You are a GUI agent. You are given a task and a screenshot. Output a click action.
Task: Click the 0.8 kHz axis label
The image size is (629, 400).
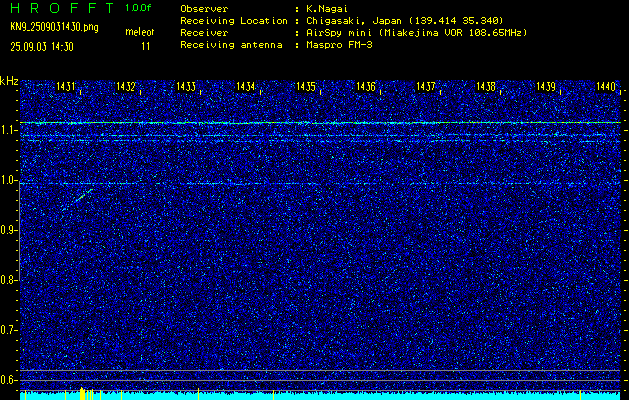[x=8, y=280]
